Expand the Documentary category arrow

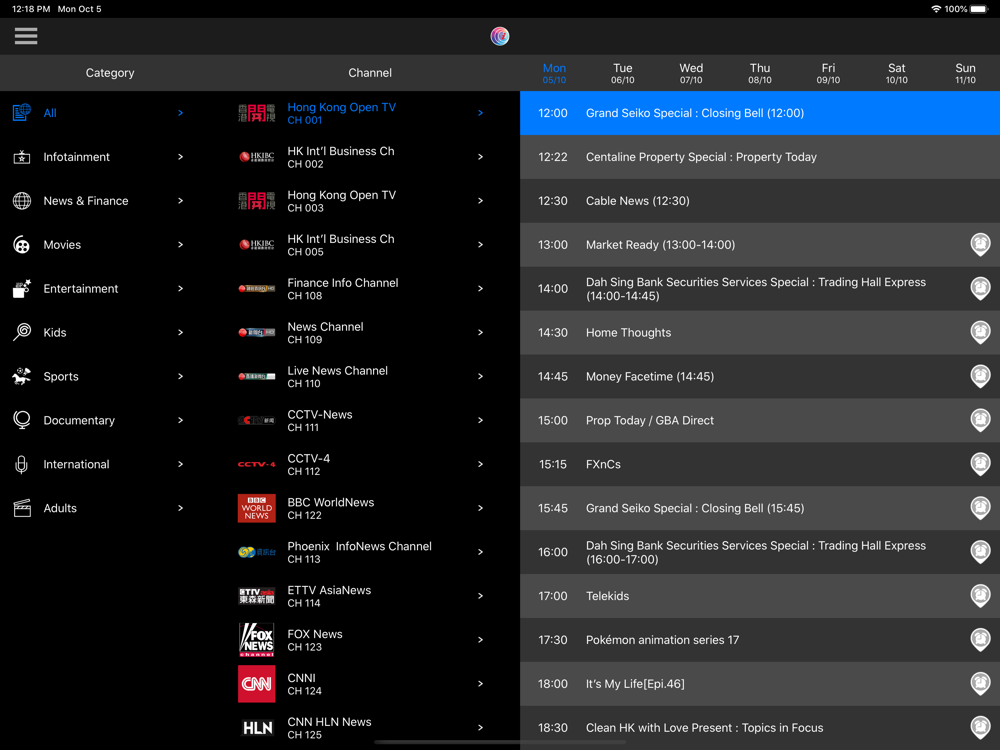(180, 420)
